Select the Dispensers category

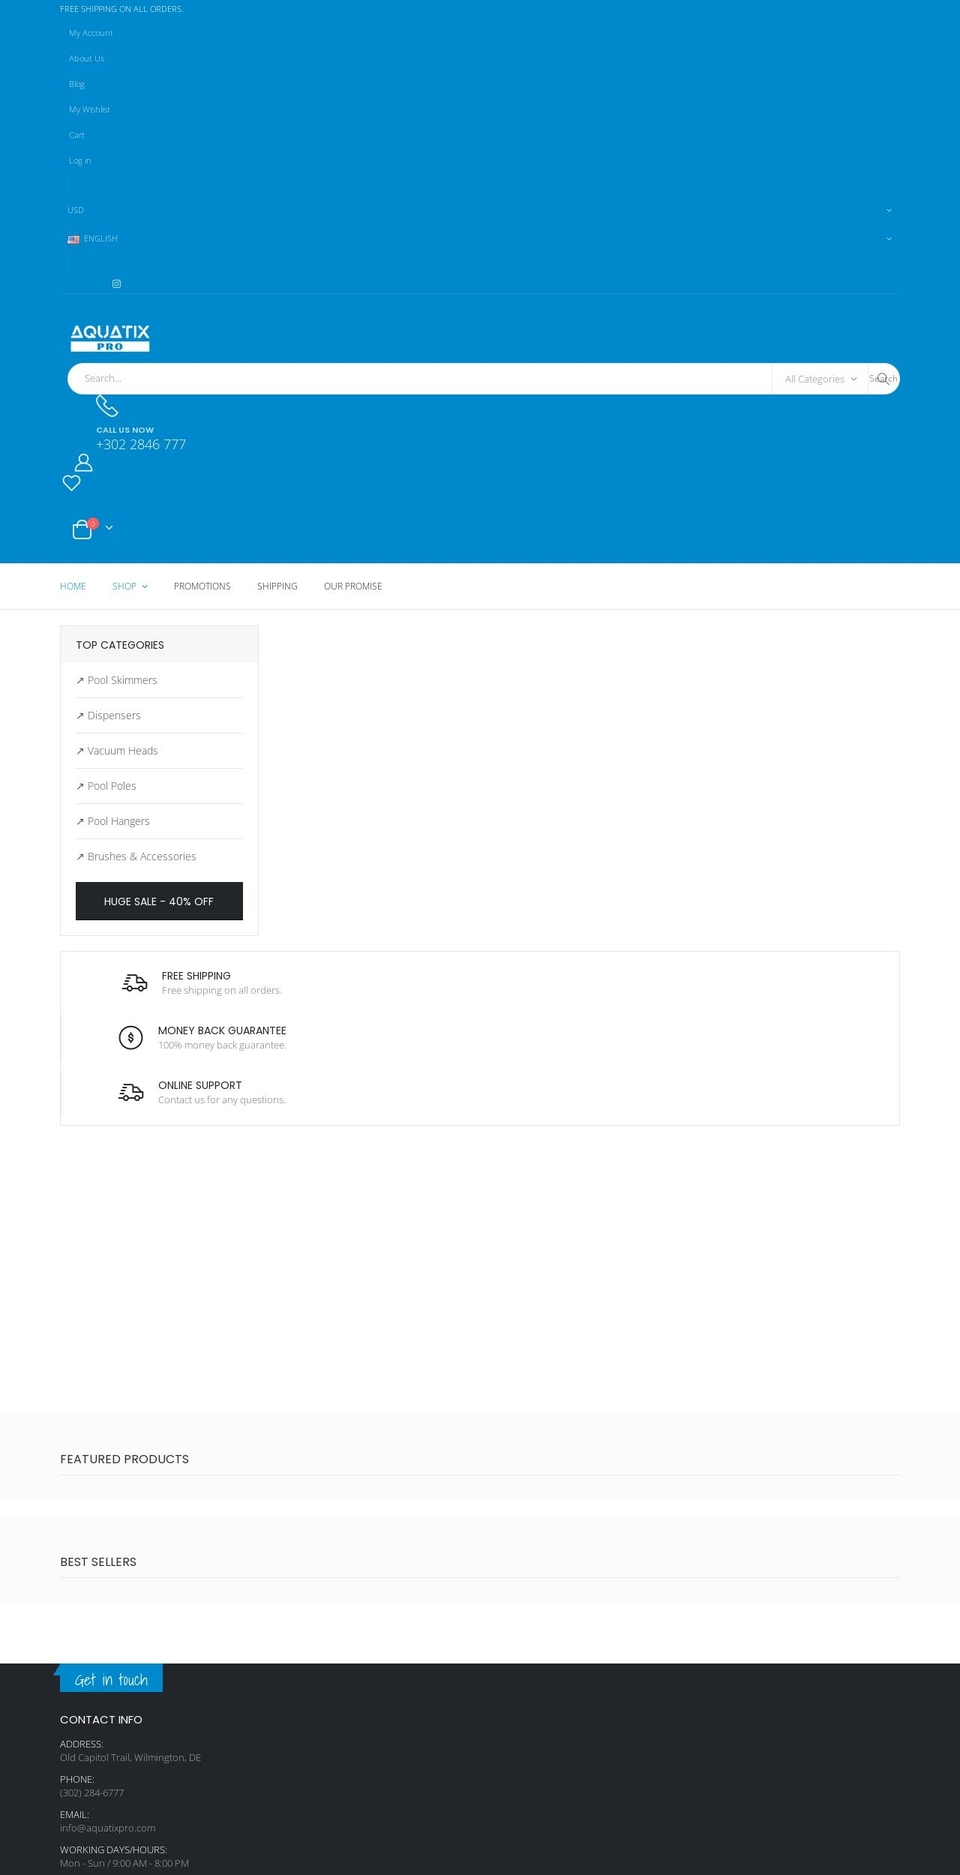coord(114,716)
